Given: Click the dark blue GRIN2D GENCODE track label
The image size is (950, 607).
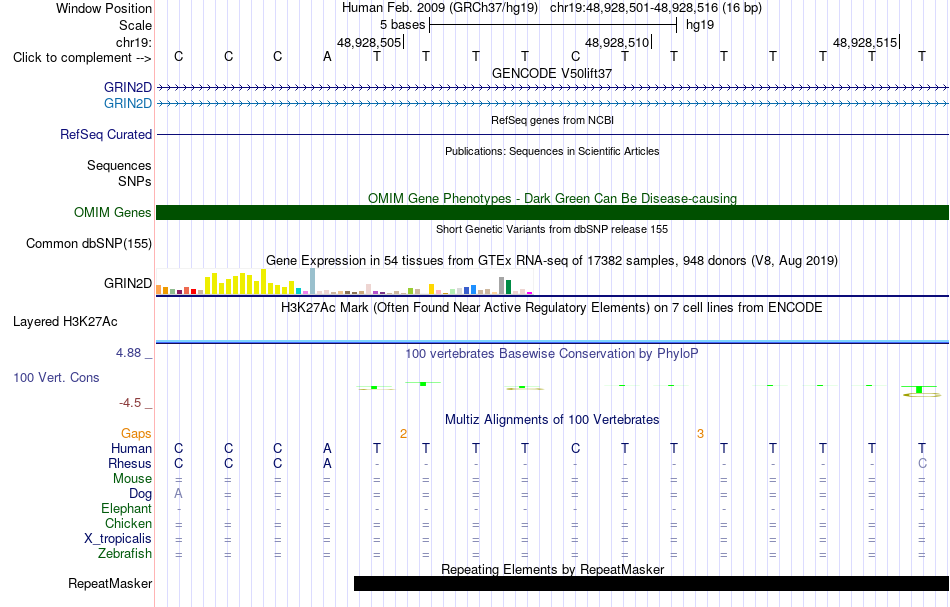Looking at the screenshot, I should (x=128, y=87).
